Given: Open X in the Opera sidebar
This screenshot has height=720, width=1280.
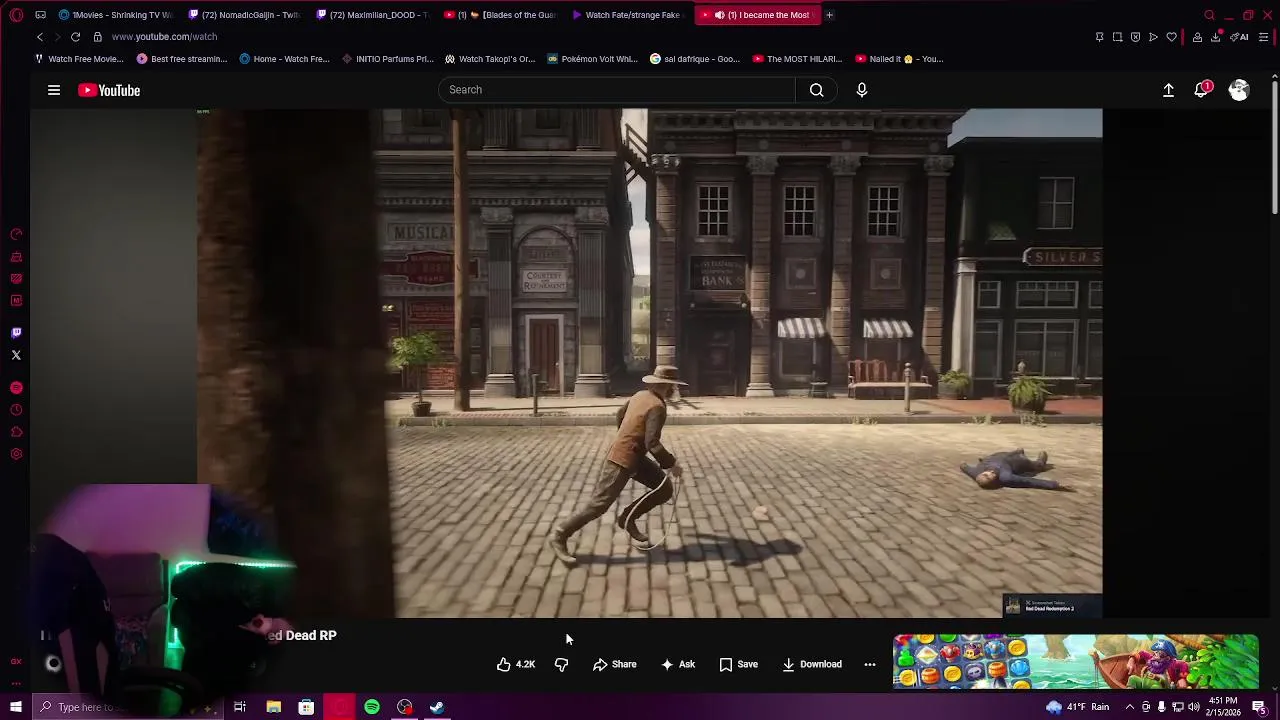Looking at the screenshot, I should click(x=16, y=355).
